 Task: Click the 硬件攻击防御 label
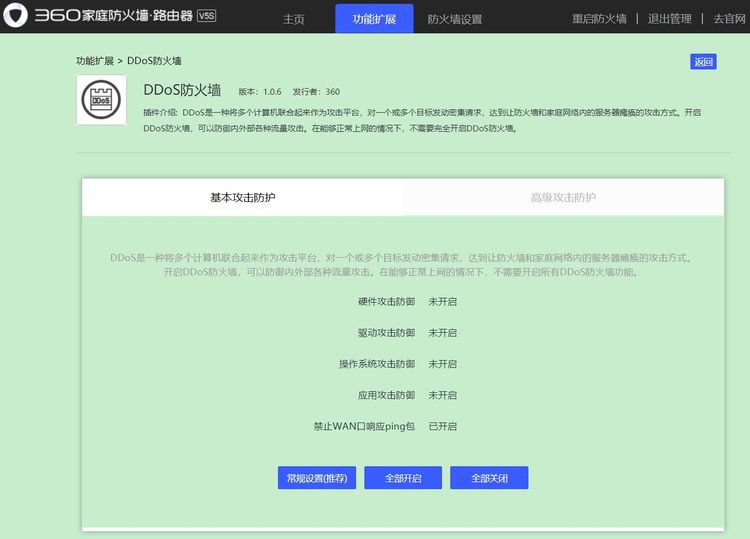[x=386, y=302]
